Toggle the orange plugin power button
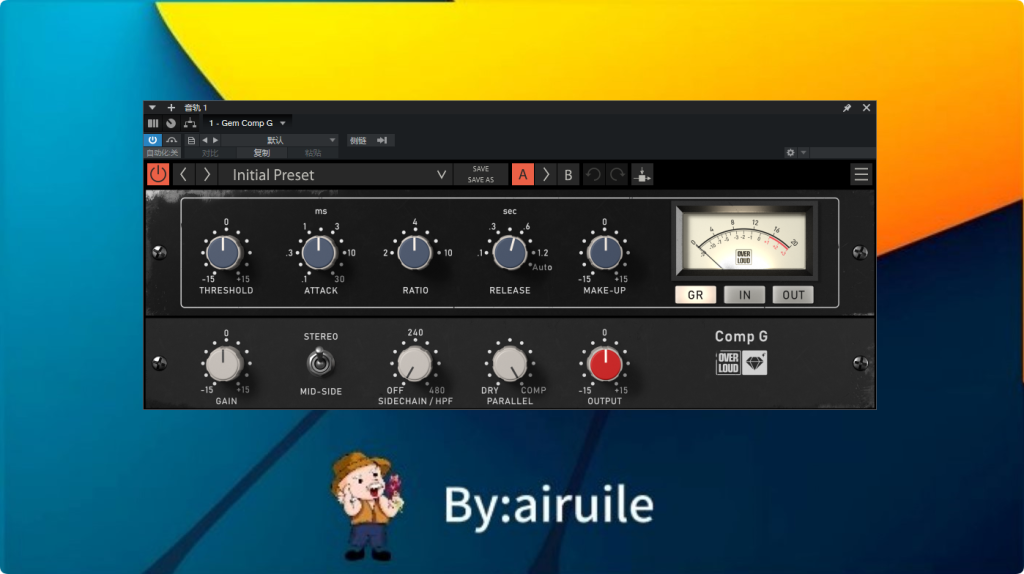The height and width of the screenshot is (574, 1024). 157,174
